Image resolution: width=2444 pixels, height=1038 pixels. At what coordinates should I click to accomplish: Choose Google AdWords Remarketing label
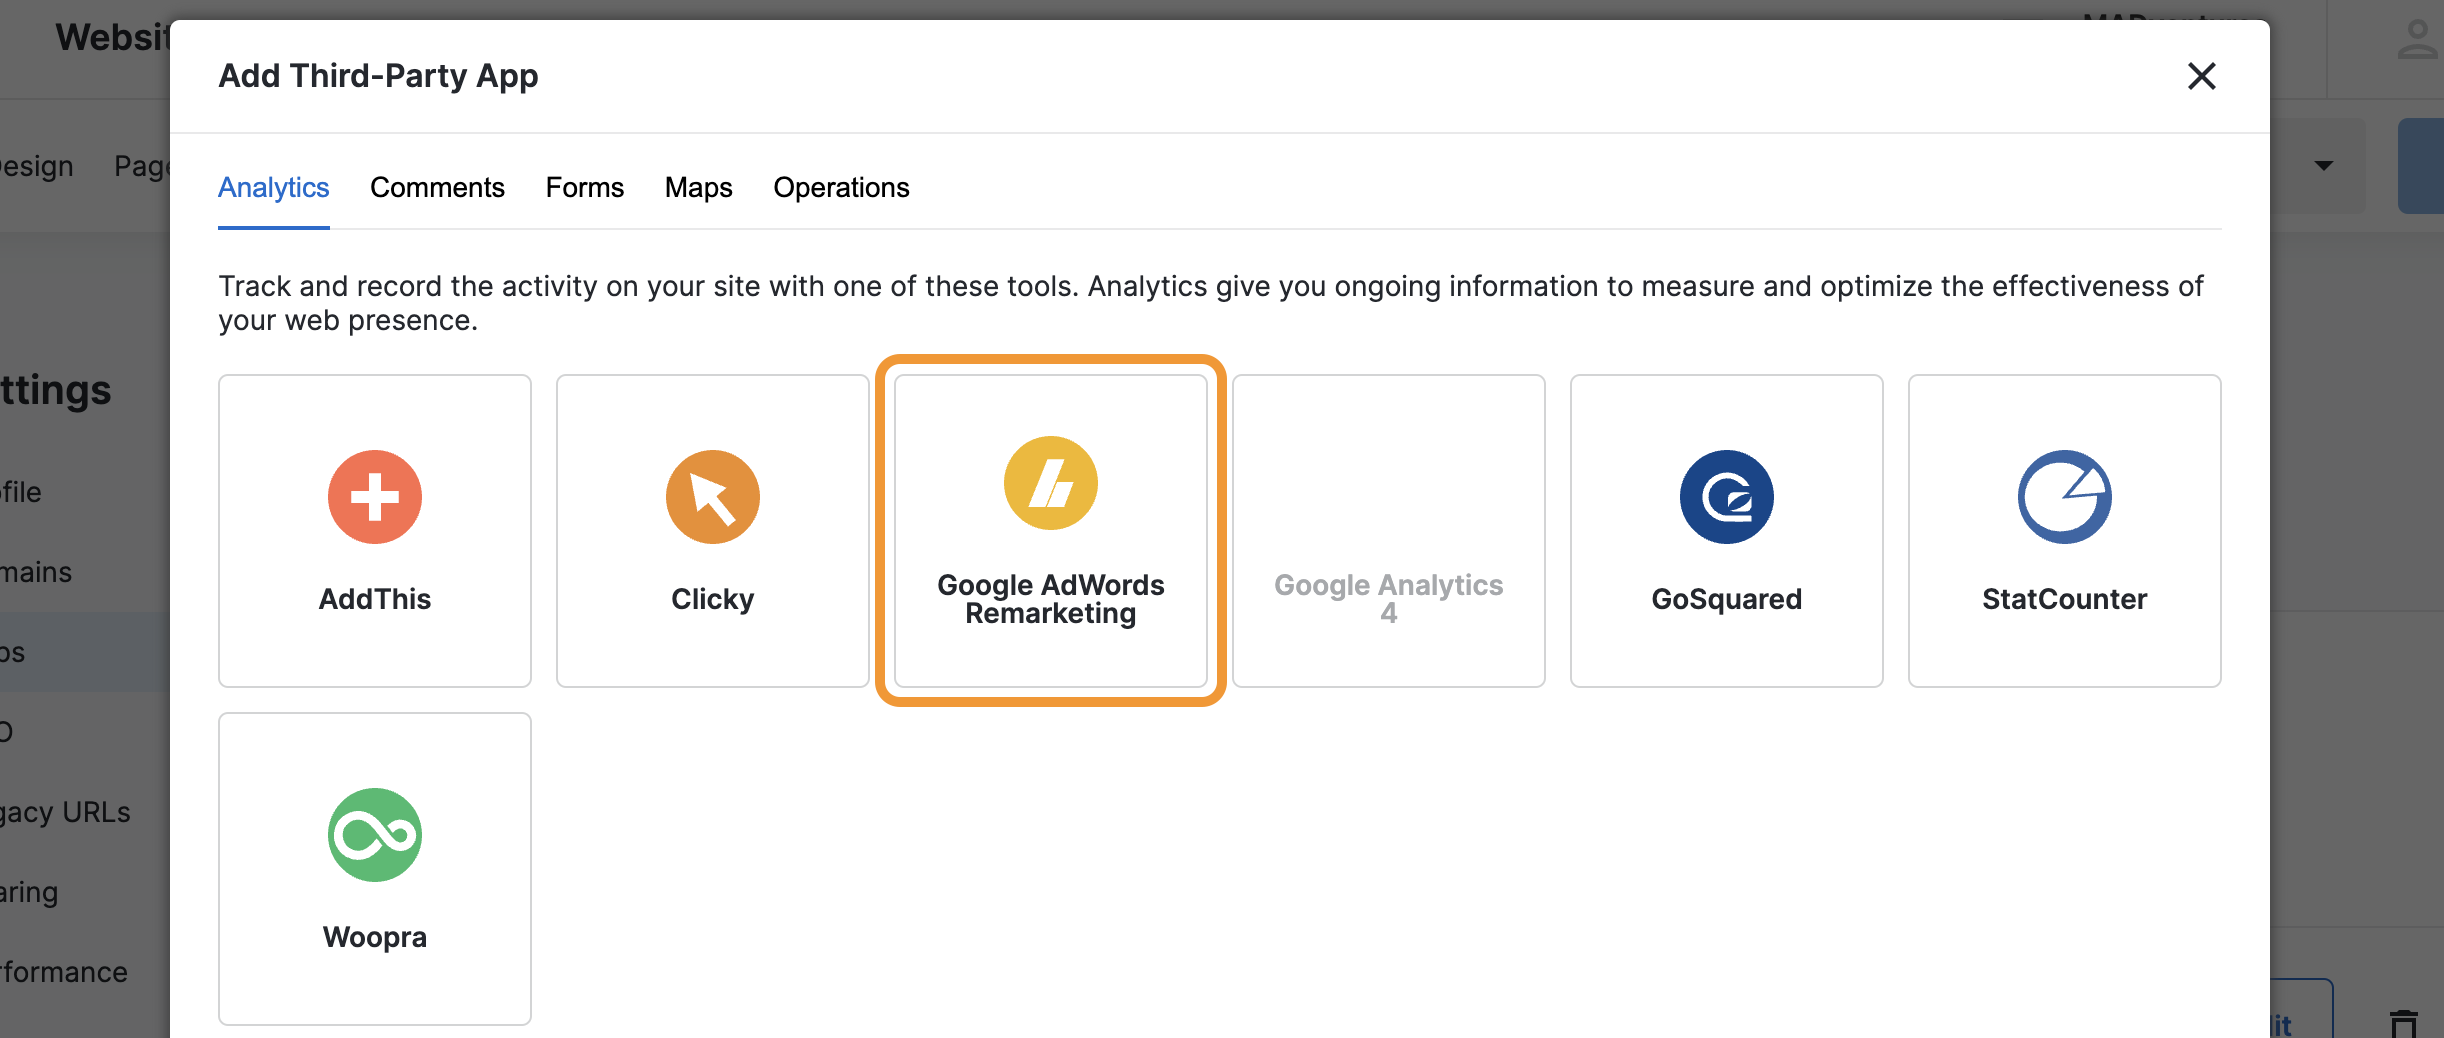pyautogui.click(x=1051, y=599)
